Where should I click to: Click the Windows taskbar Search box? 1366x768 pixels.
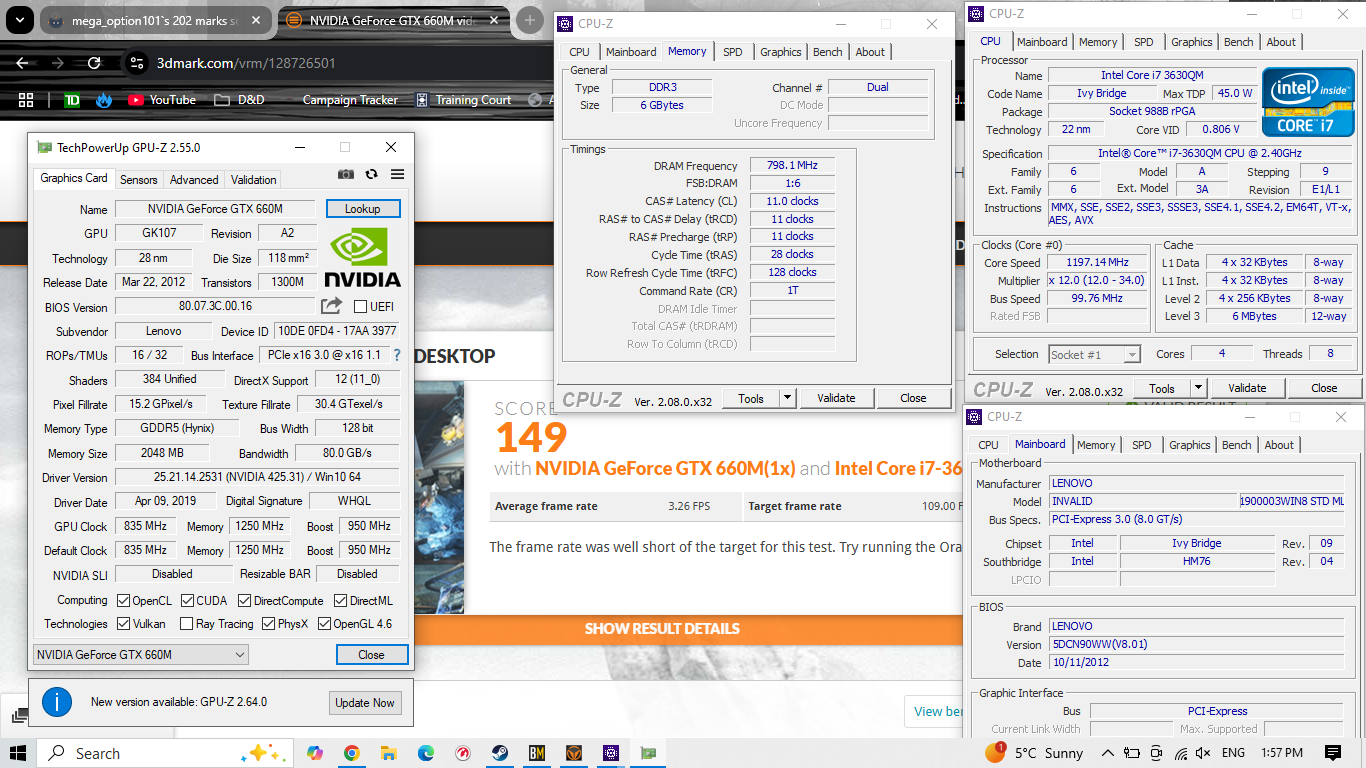click(x=166, y=753)
